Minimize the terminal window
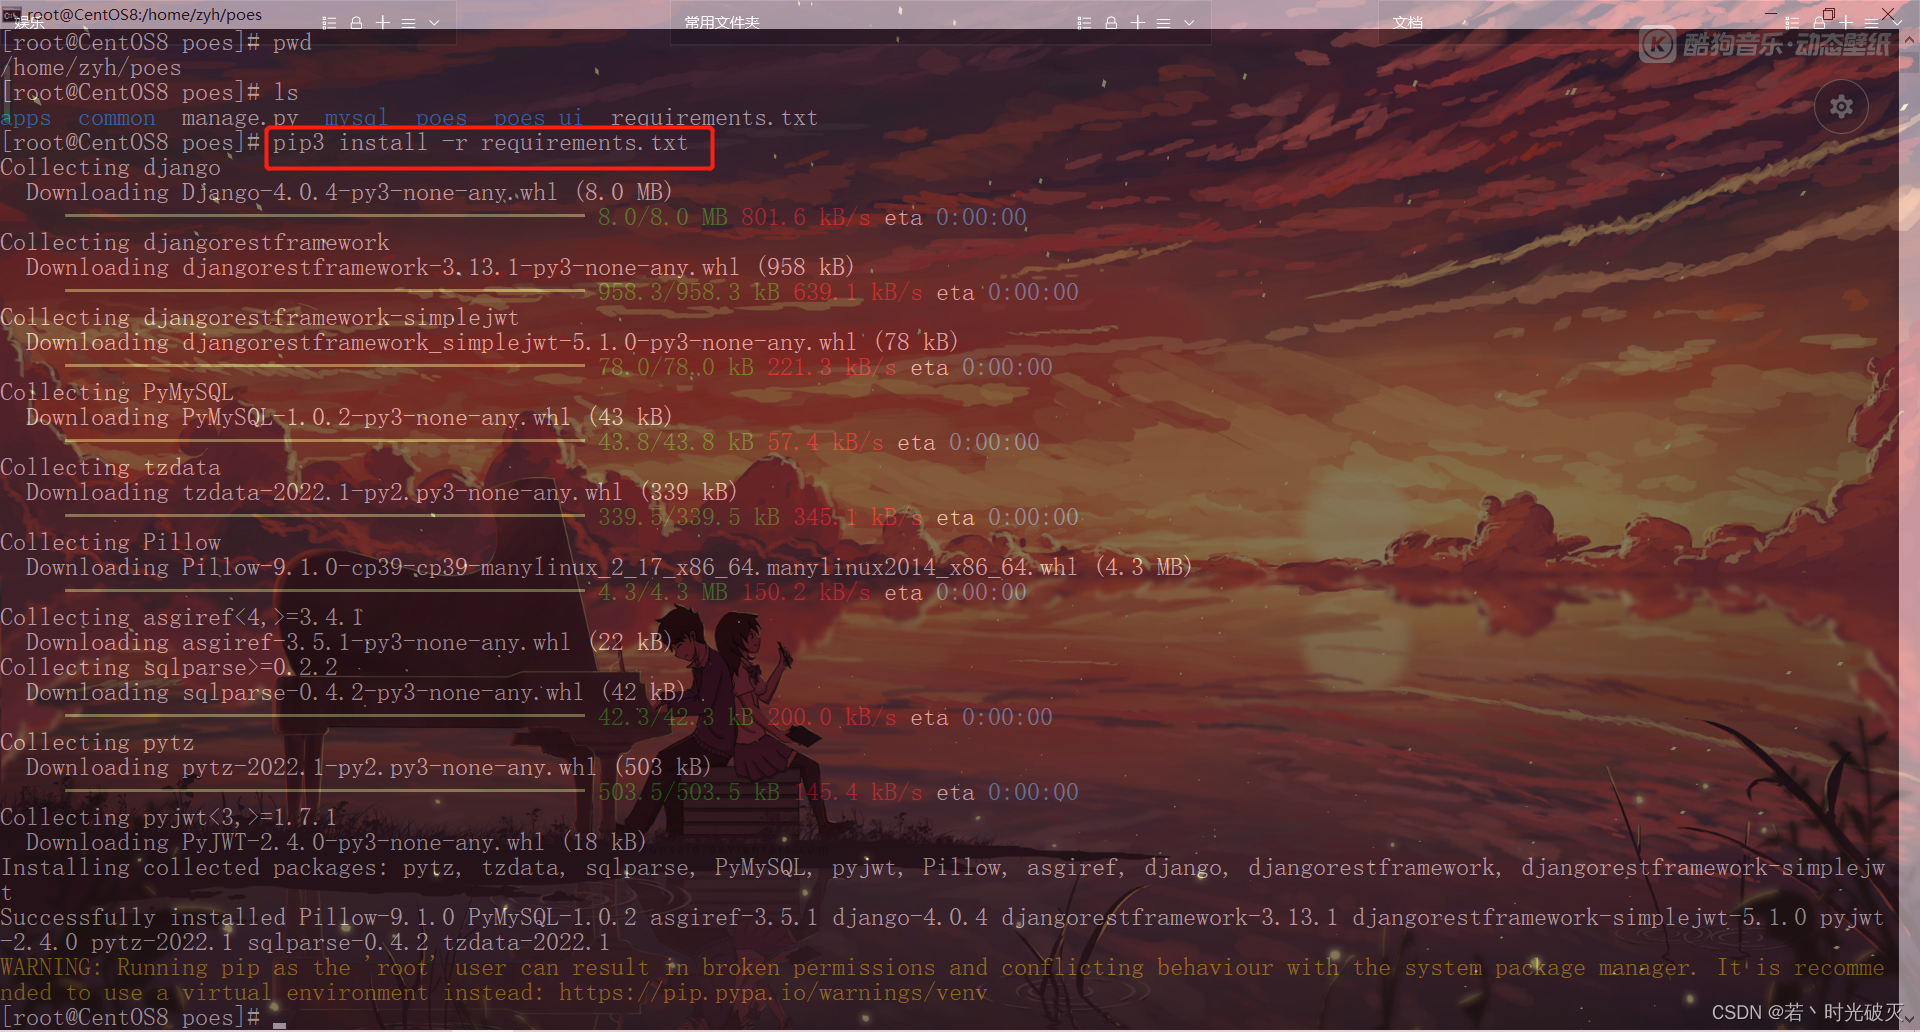 1771,14
